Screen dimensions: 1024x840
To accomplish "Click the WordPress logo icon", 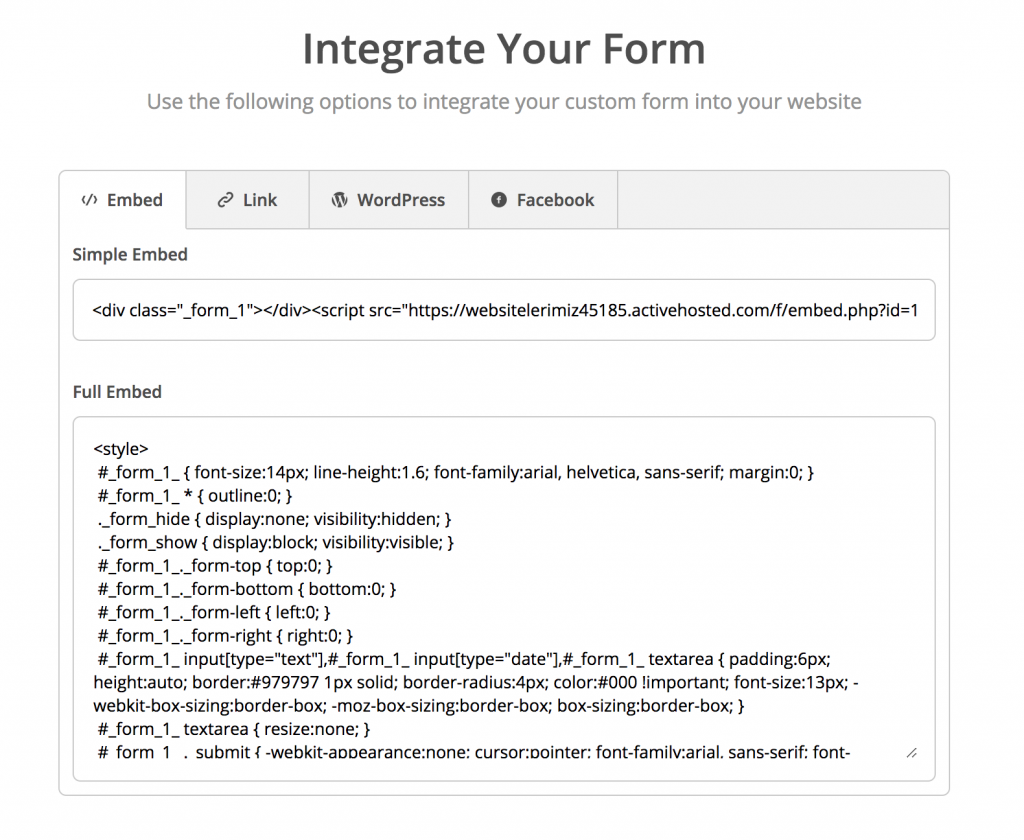I will [340, 200].
